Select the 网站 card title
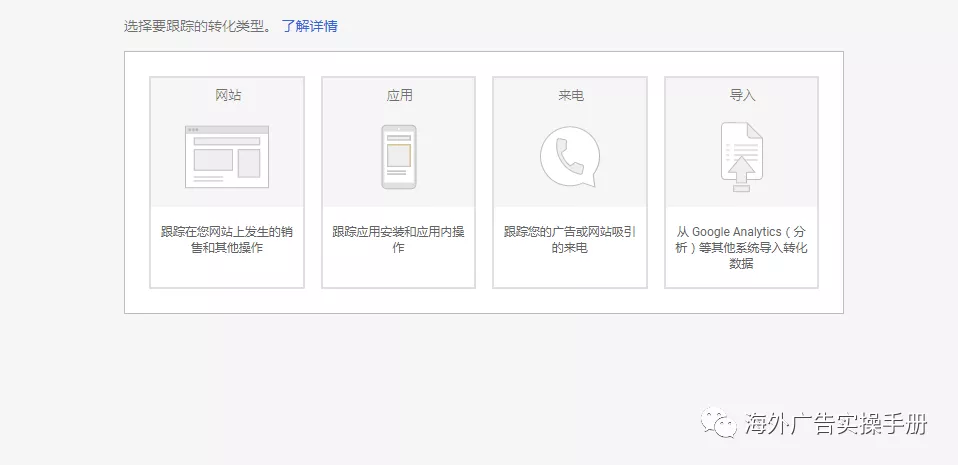Screen dimensions: 958x465 click(228, 95)
